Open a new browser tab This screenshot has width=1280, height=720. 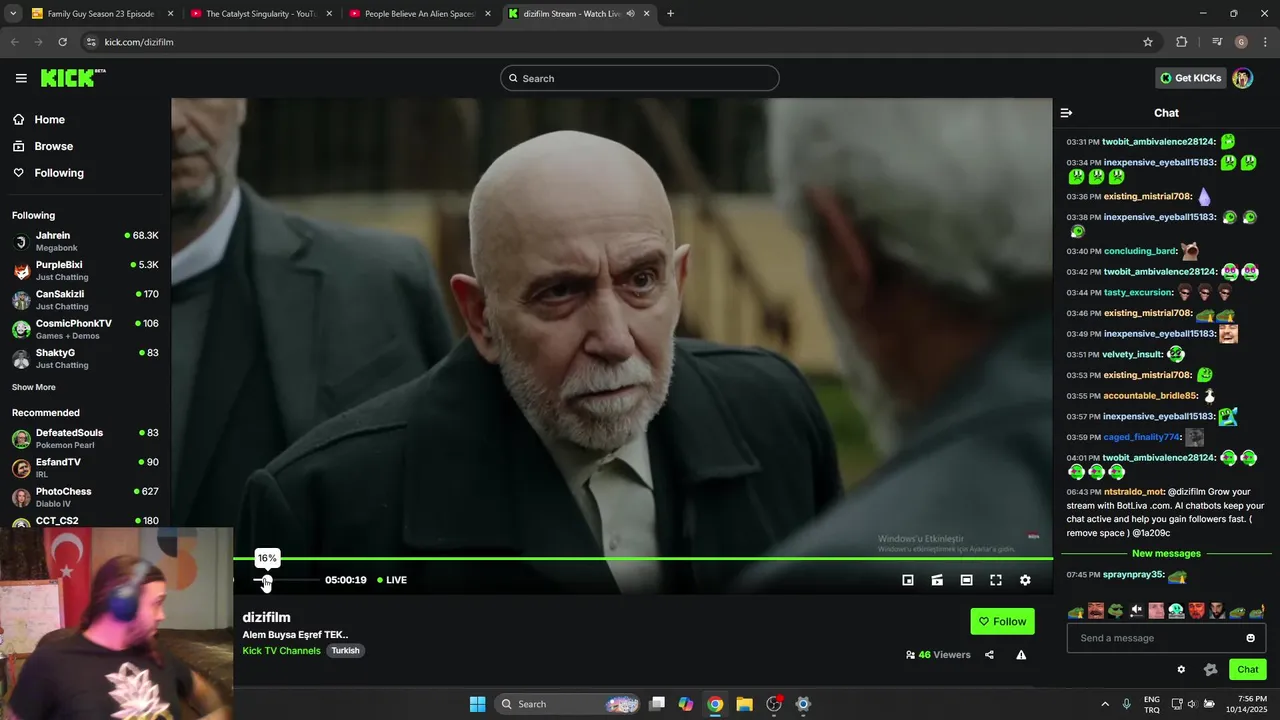(x=670, y=14)
